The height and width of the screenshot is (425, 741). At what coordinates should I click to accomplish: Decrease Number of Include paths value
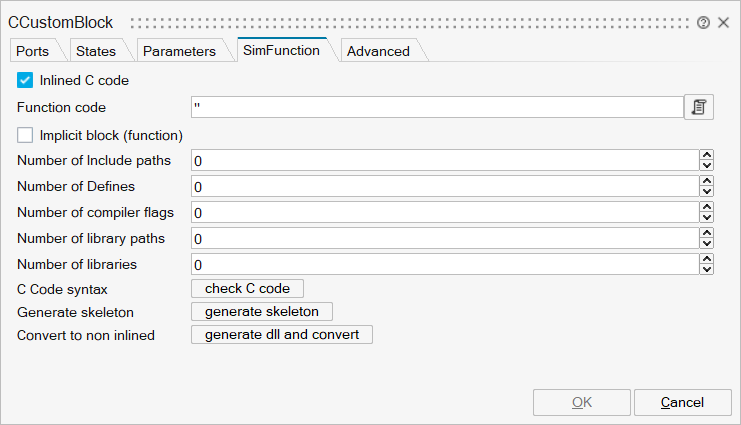[x=707, y=166]
